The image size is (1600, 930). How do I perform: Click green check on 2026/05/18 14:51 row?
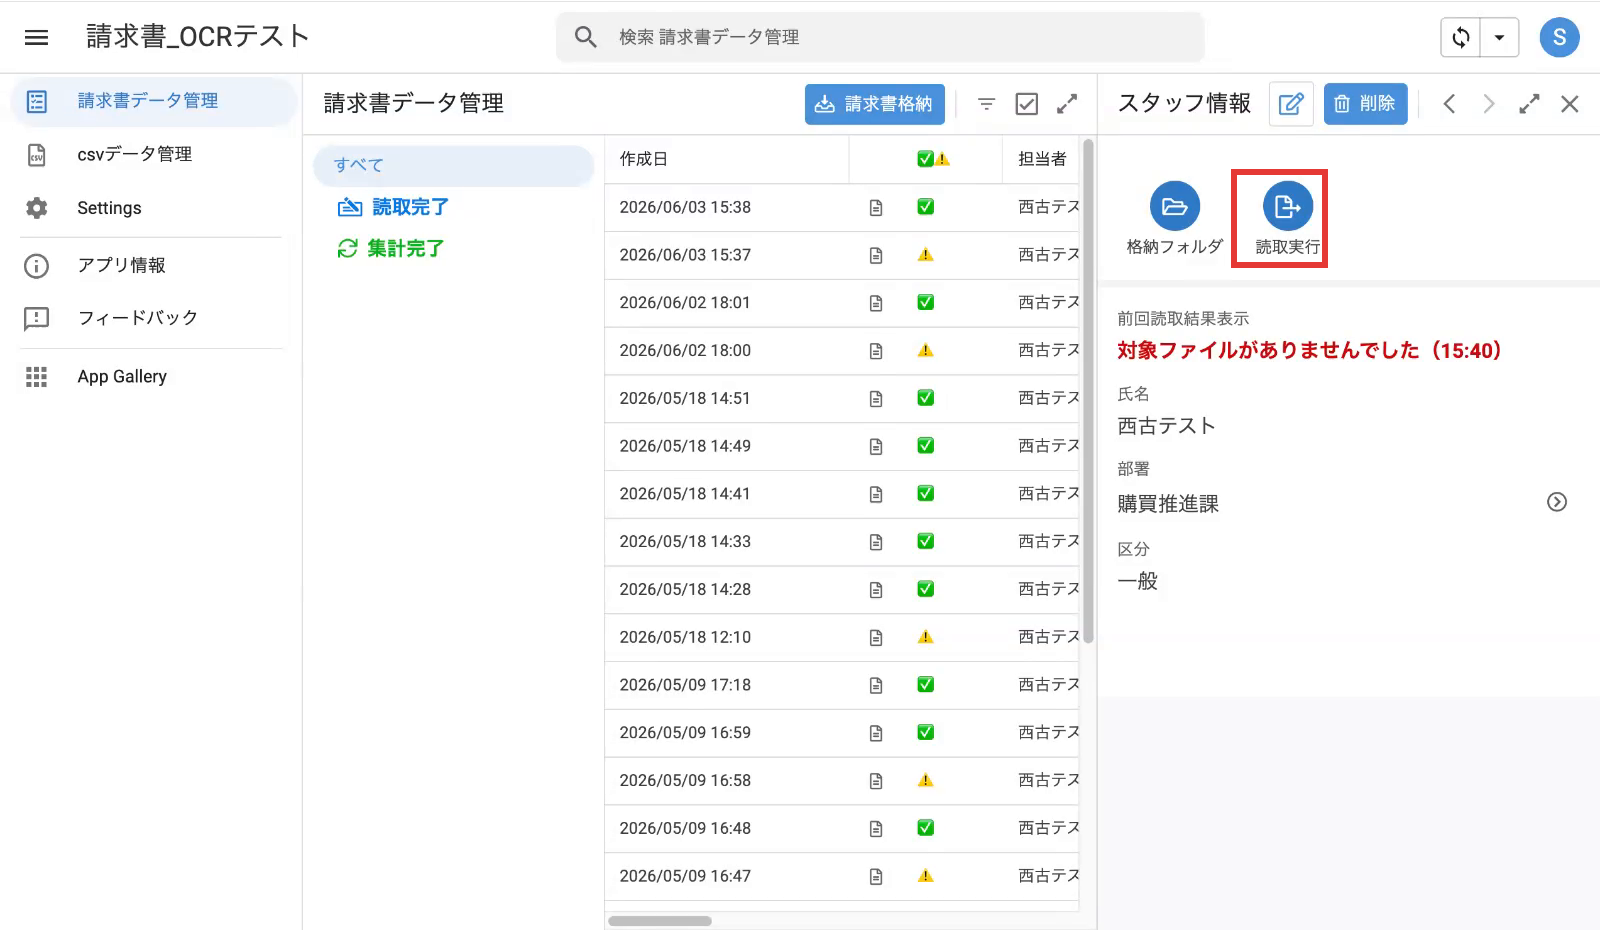[926, 398]
